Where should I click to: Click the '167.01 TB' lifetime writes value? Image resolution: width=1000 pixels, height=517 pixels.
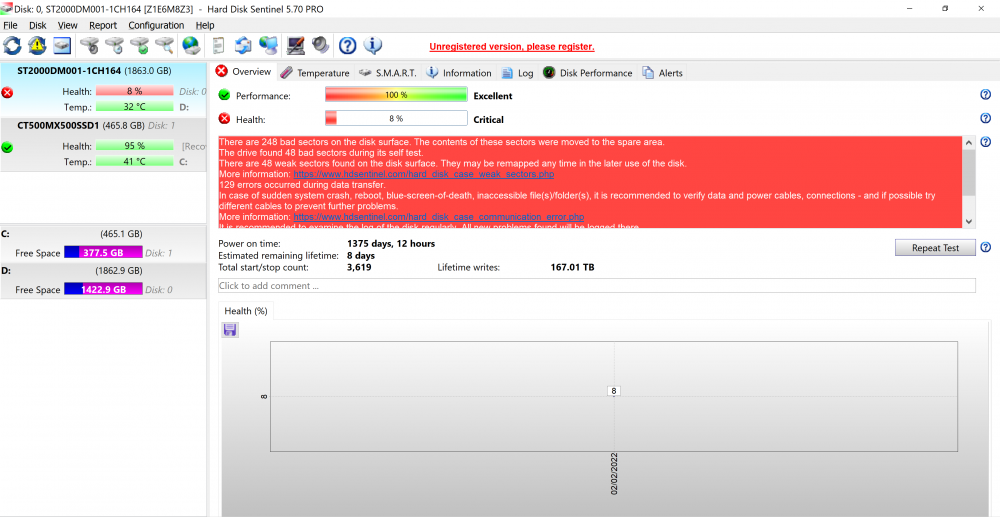click(572, 267)
